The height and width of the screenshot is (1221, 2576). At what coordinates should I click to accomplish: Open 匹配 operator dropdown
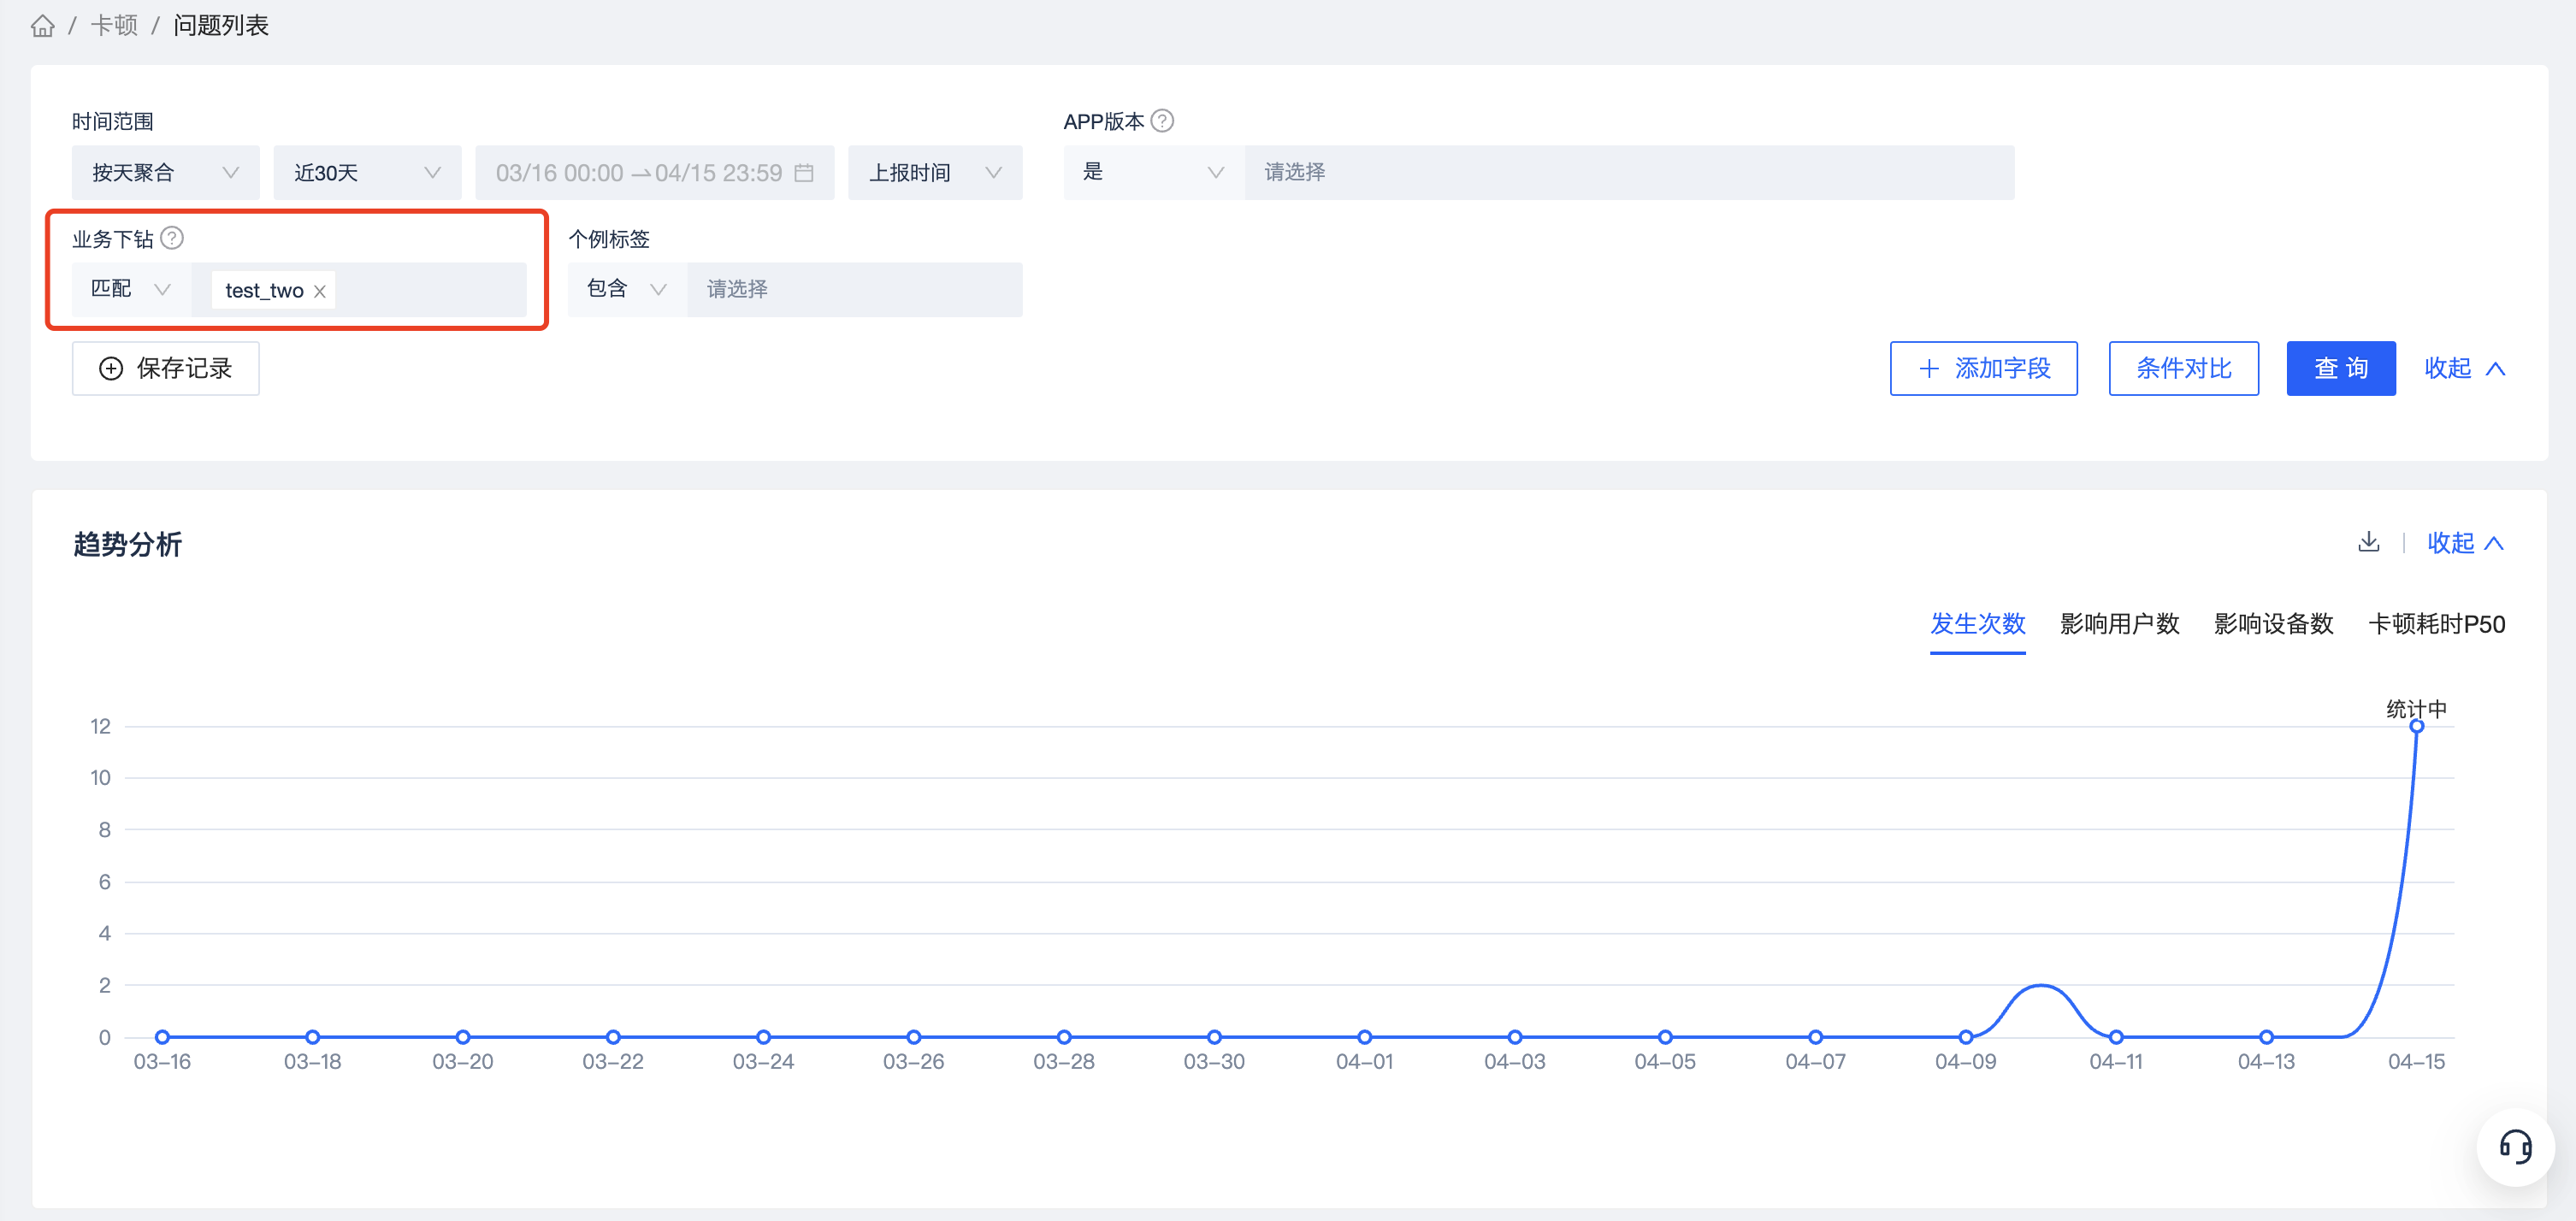coord(131,289)
